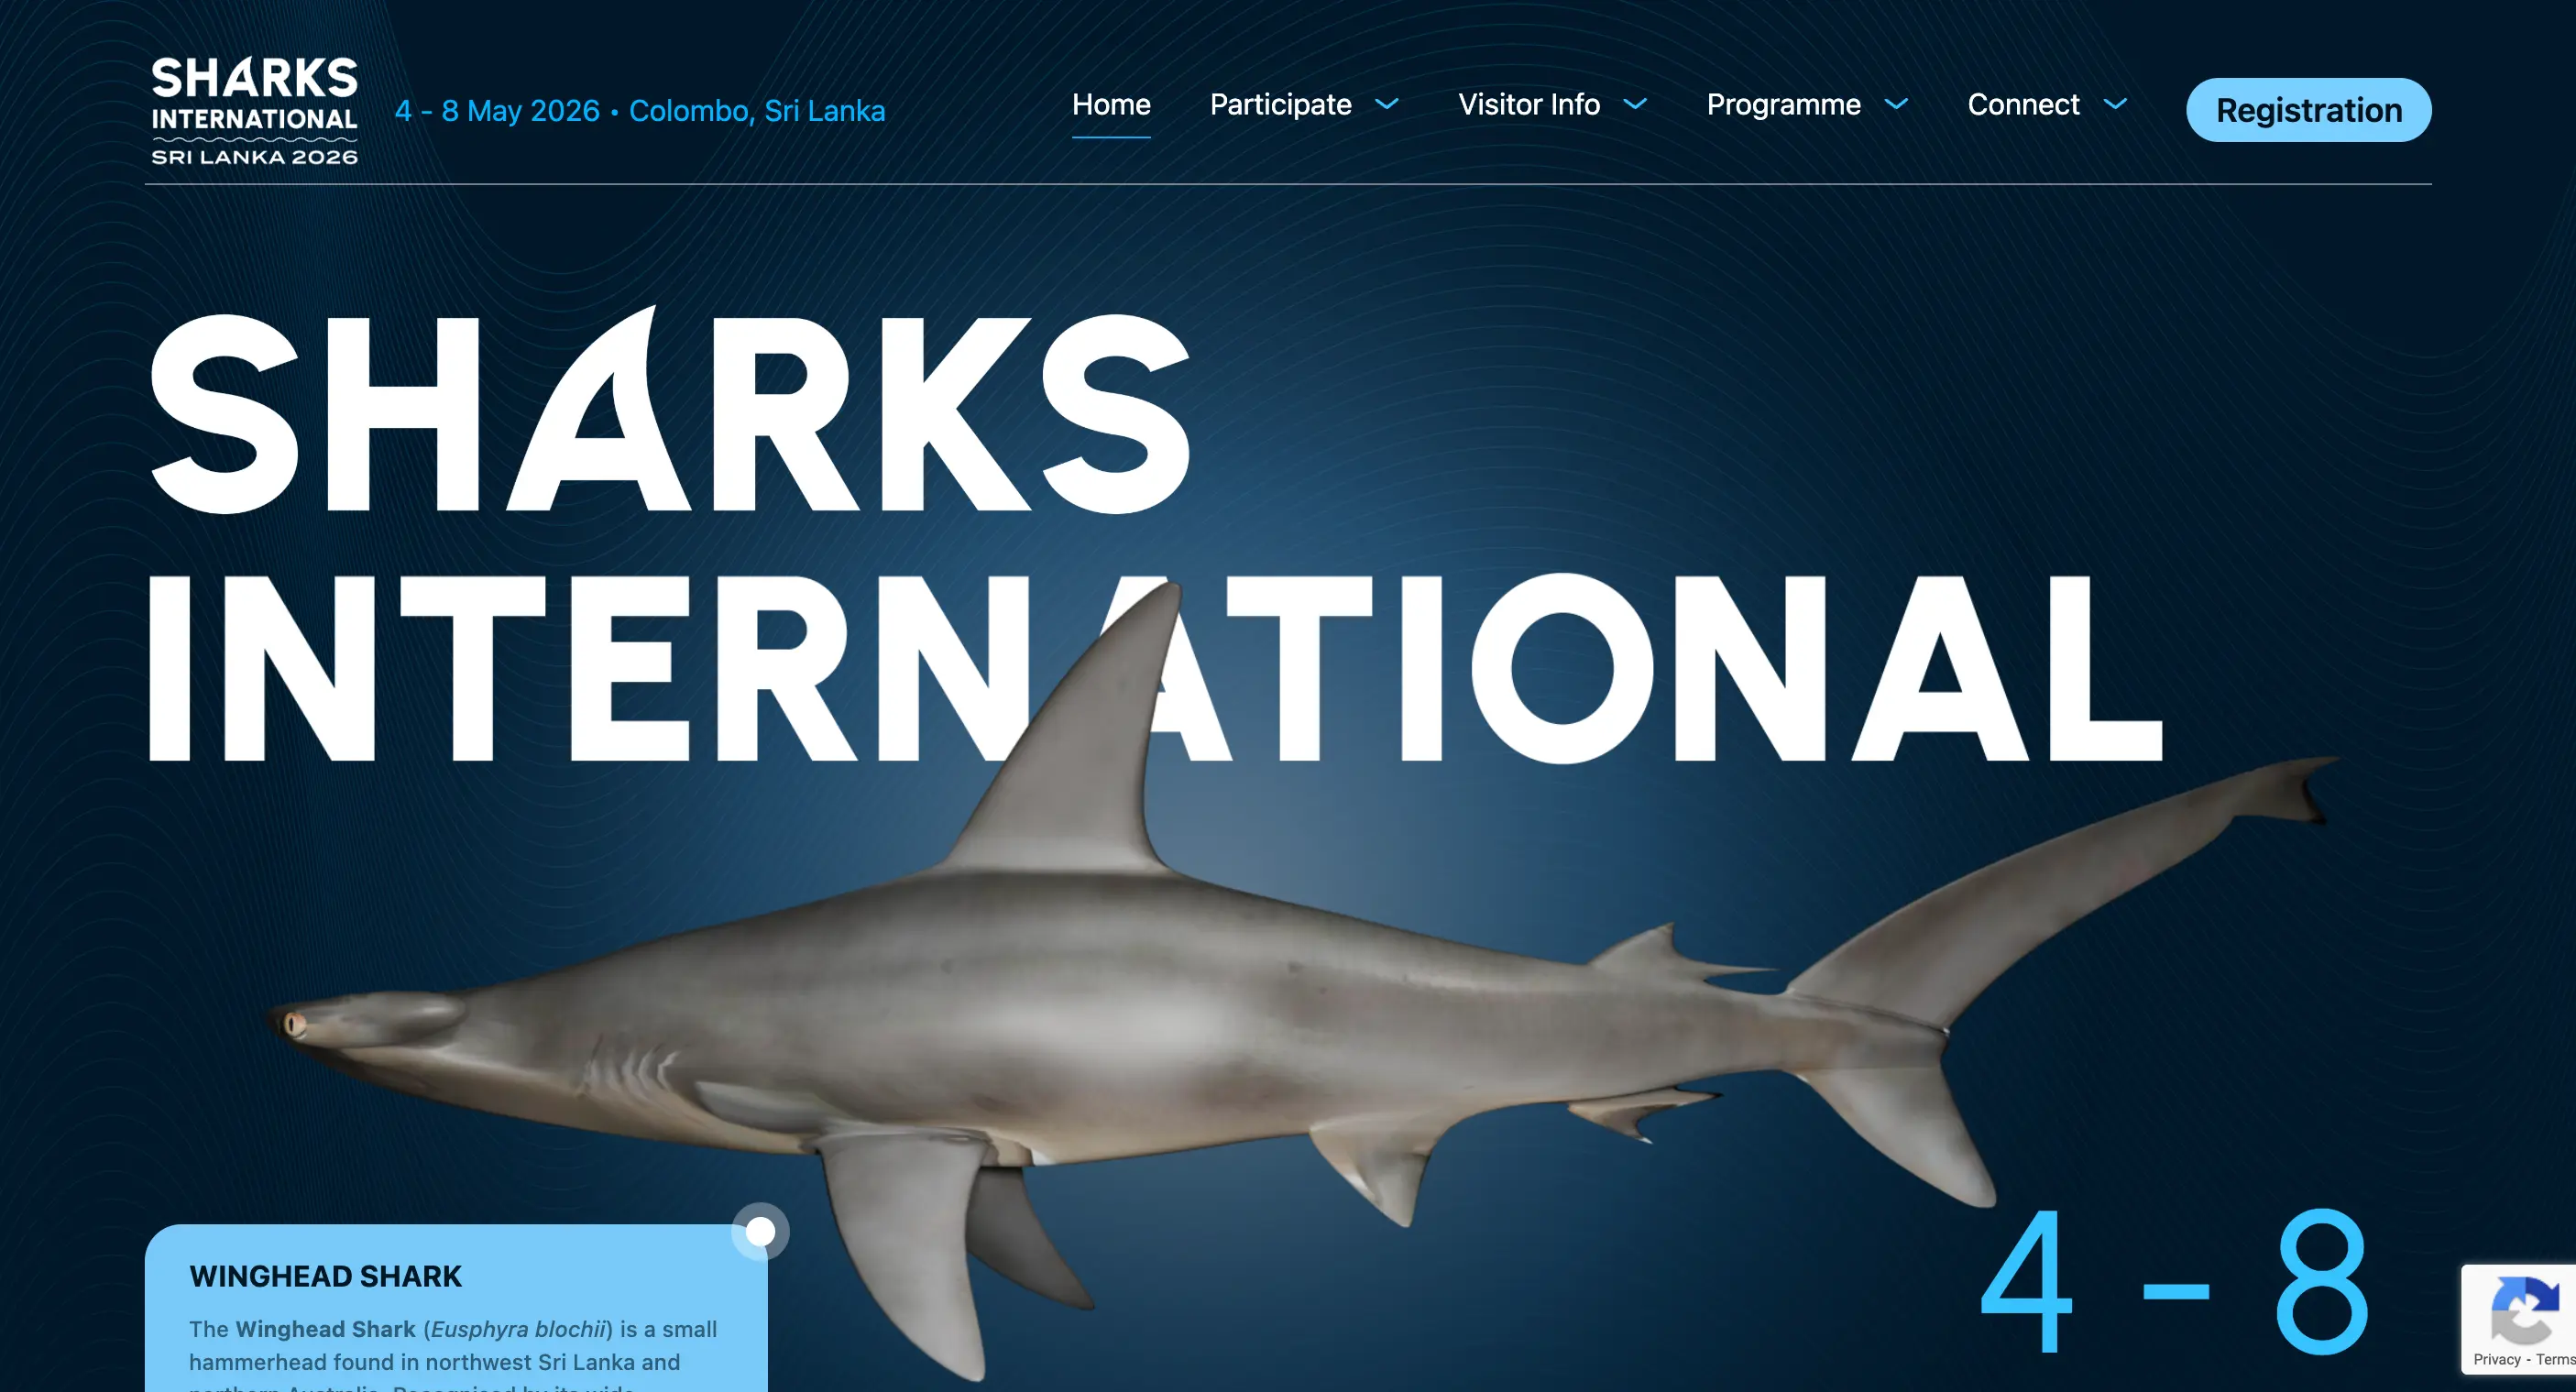Select the Participate navigation item
2576x1392 pixels.
pyautogui.click(x=1280, y=104)
